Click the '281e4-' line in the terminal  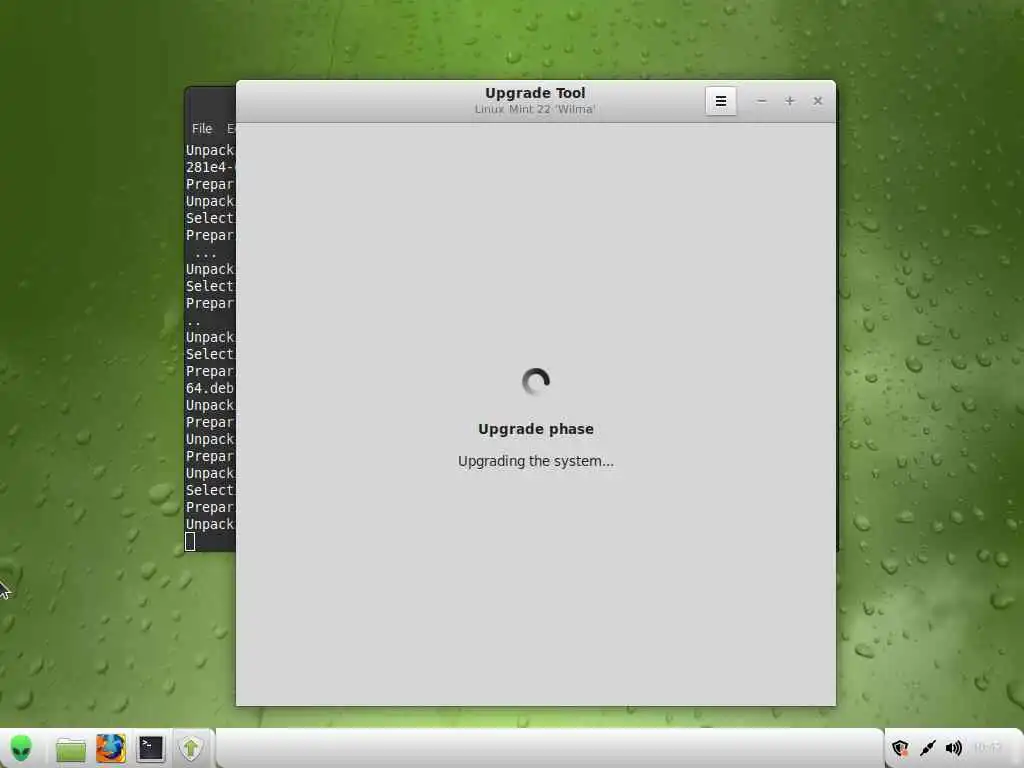(x=210, y=167)
